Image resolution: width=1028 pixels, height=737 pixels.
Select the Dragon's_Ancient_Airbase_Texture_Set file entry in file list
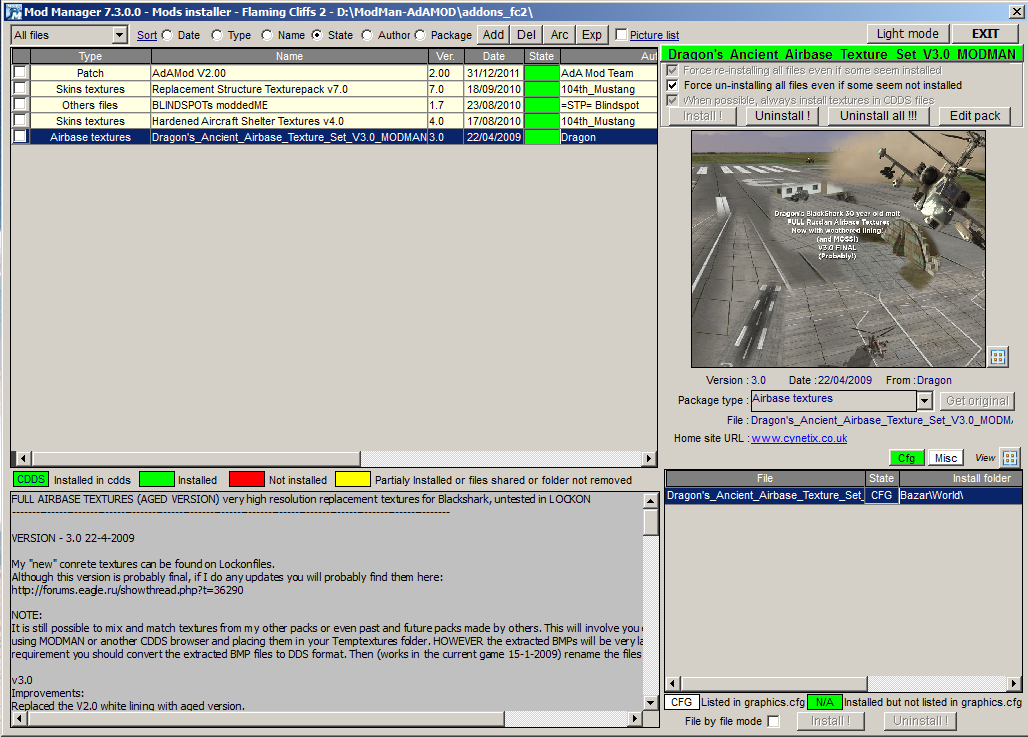point(764,496)
